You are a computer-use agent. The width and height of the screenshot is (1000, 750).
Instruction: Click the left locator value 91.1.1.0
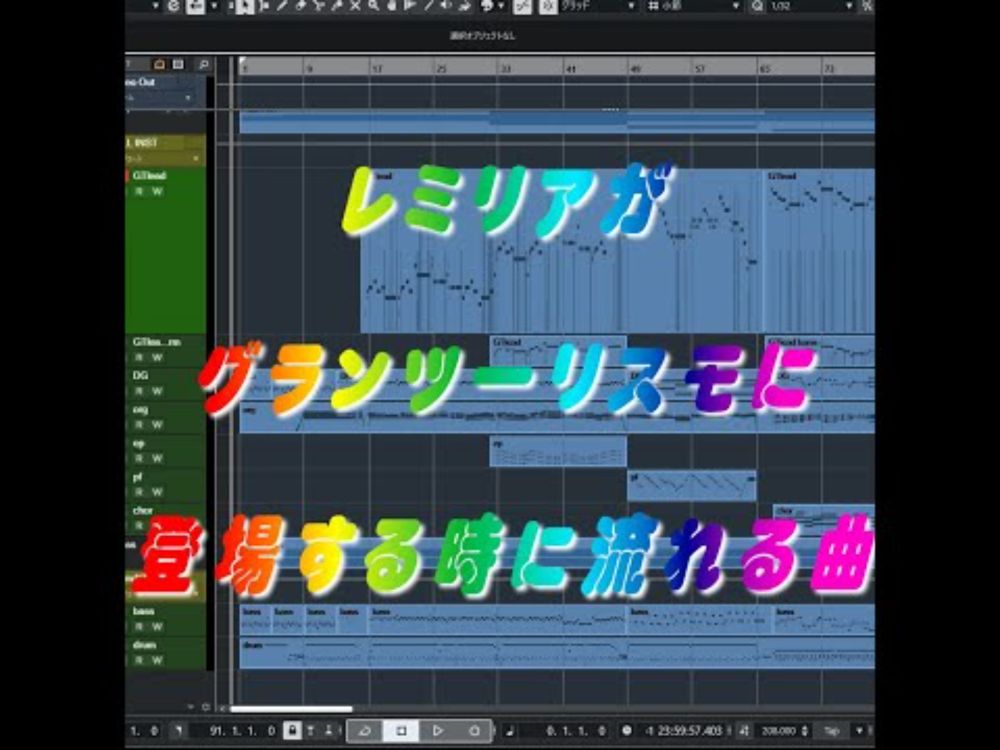243,731
